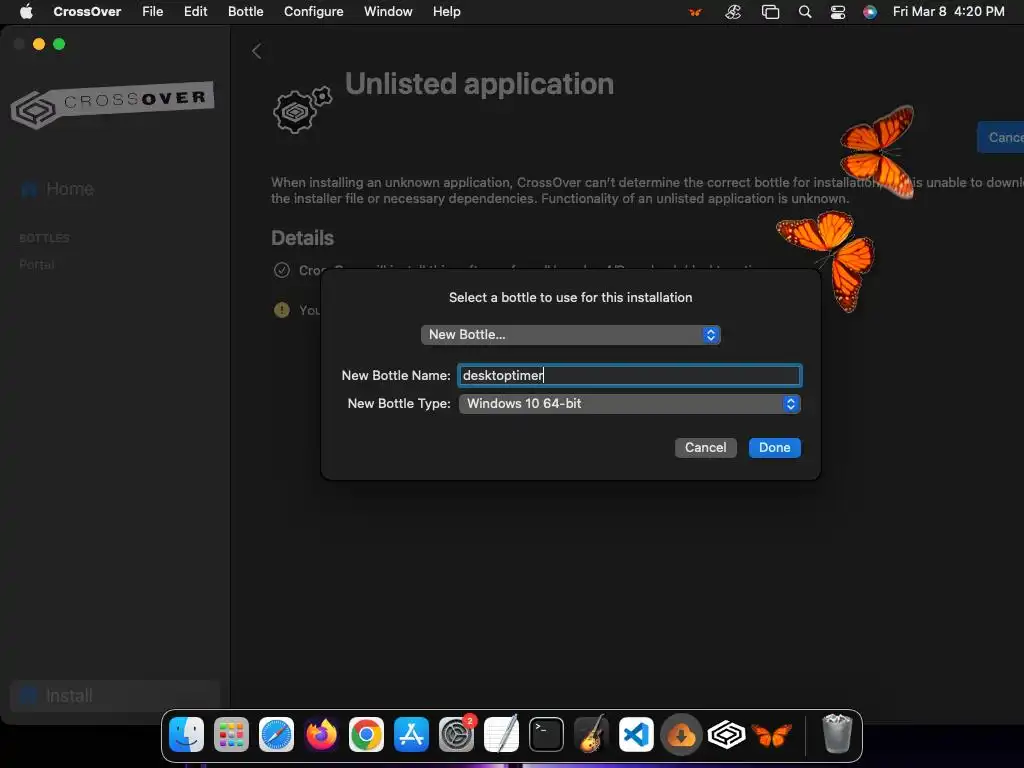Launch Google Chrome from the dock
The height and width of the screenshot is (768, 1024).
click(366, 734)
